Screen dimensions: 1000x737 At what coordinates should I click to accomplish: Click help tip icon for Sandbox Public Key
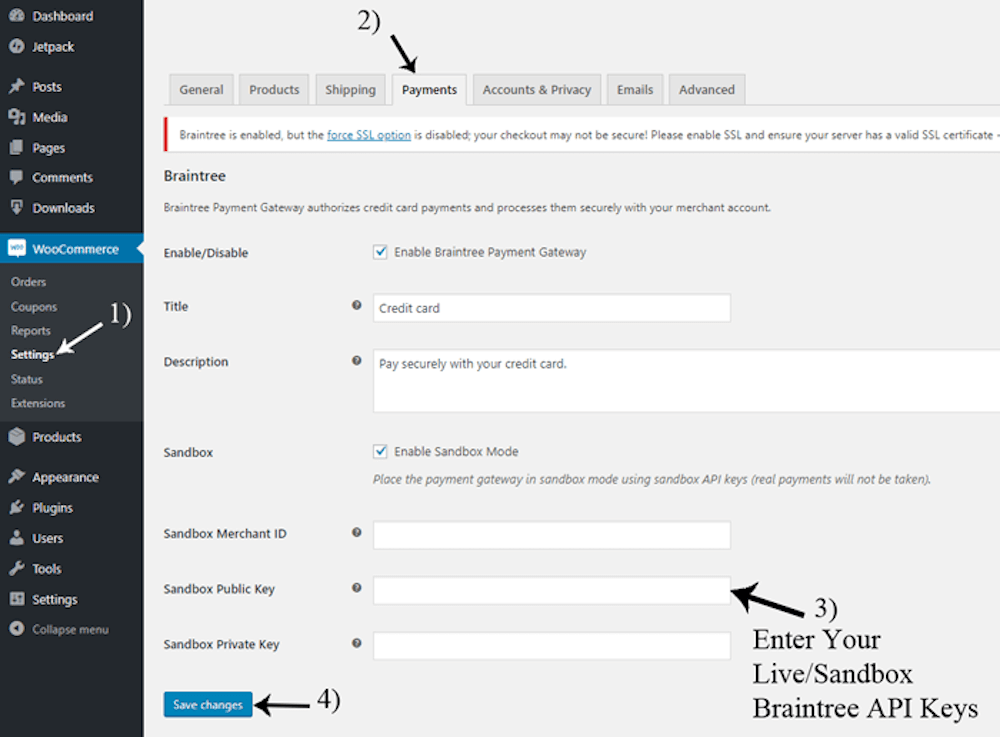357,588
